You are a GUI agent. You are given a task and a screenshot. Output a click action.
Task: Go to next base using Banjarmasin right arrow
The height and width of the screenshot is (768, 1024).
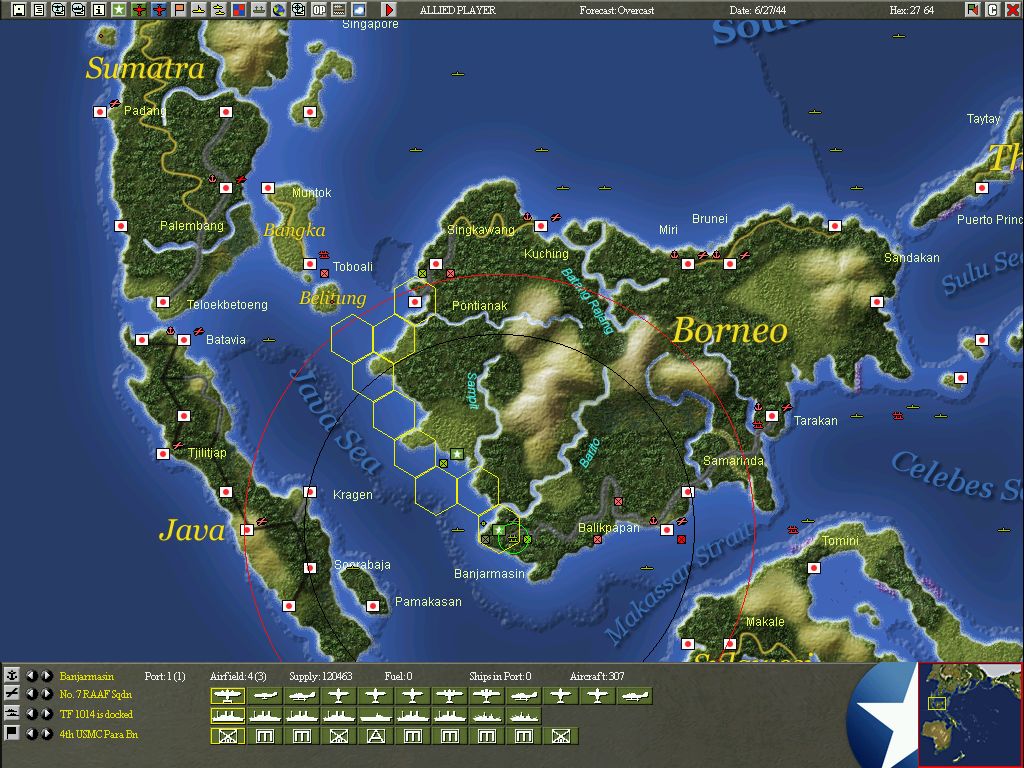coord(46,675)
